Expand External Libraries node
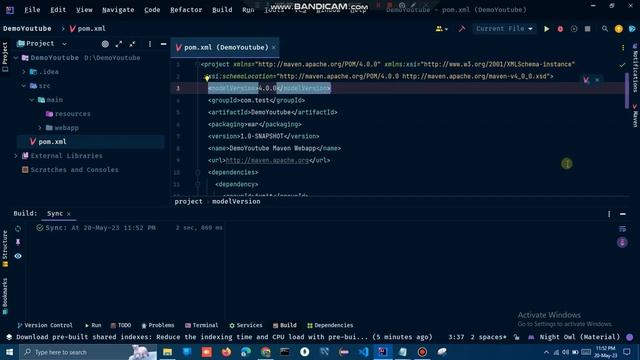 point(16,156)
